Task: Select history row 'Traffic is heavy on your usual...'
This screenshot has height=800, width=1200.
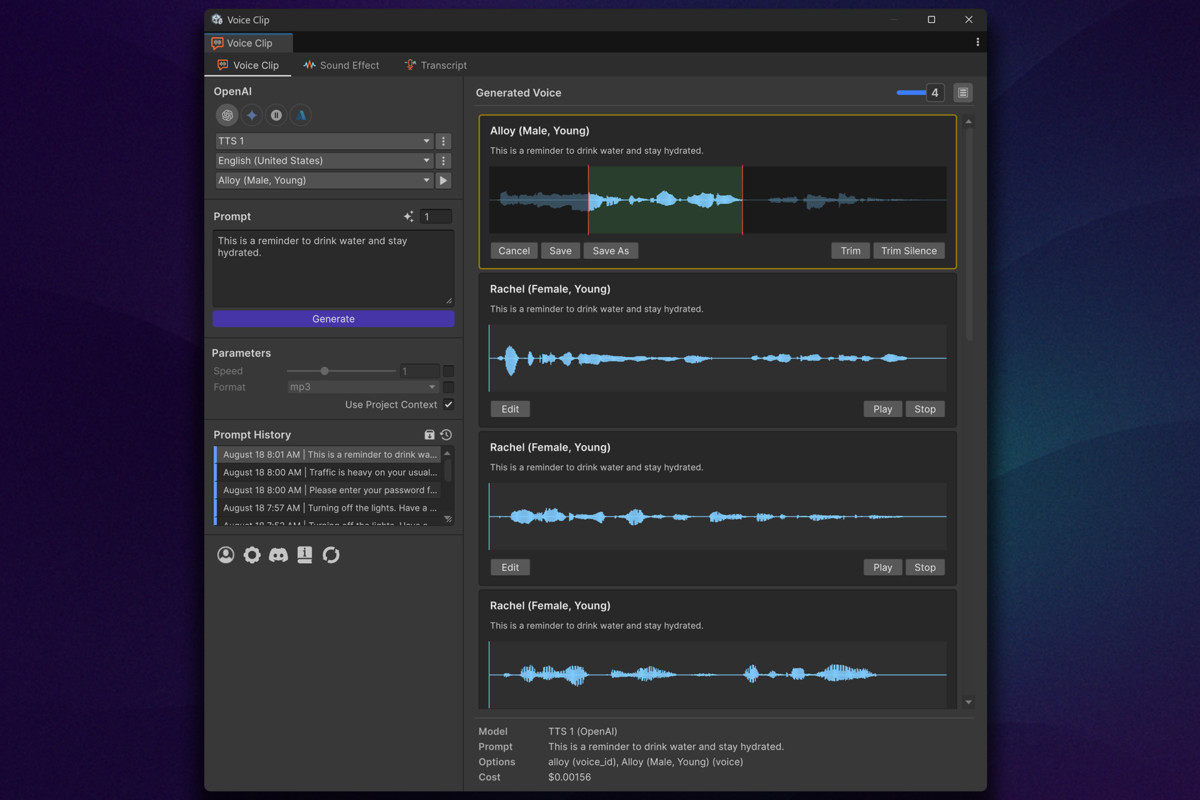Action: (x=328, y=472)
